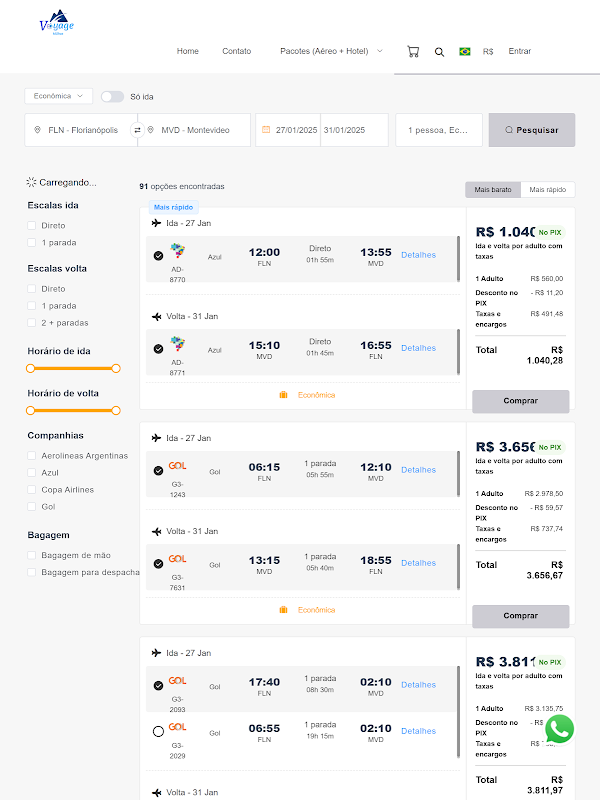
Task: Filter by Gol company checkbox
Action: 32,507
